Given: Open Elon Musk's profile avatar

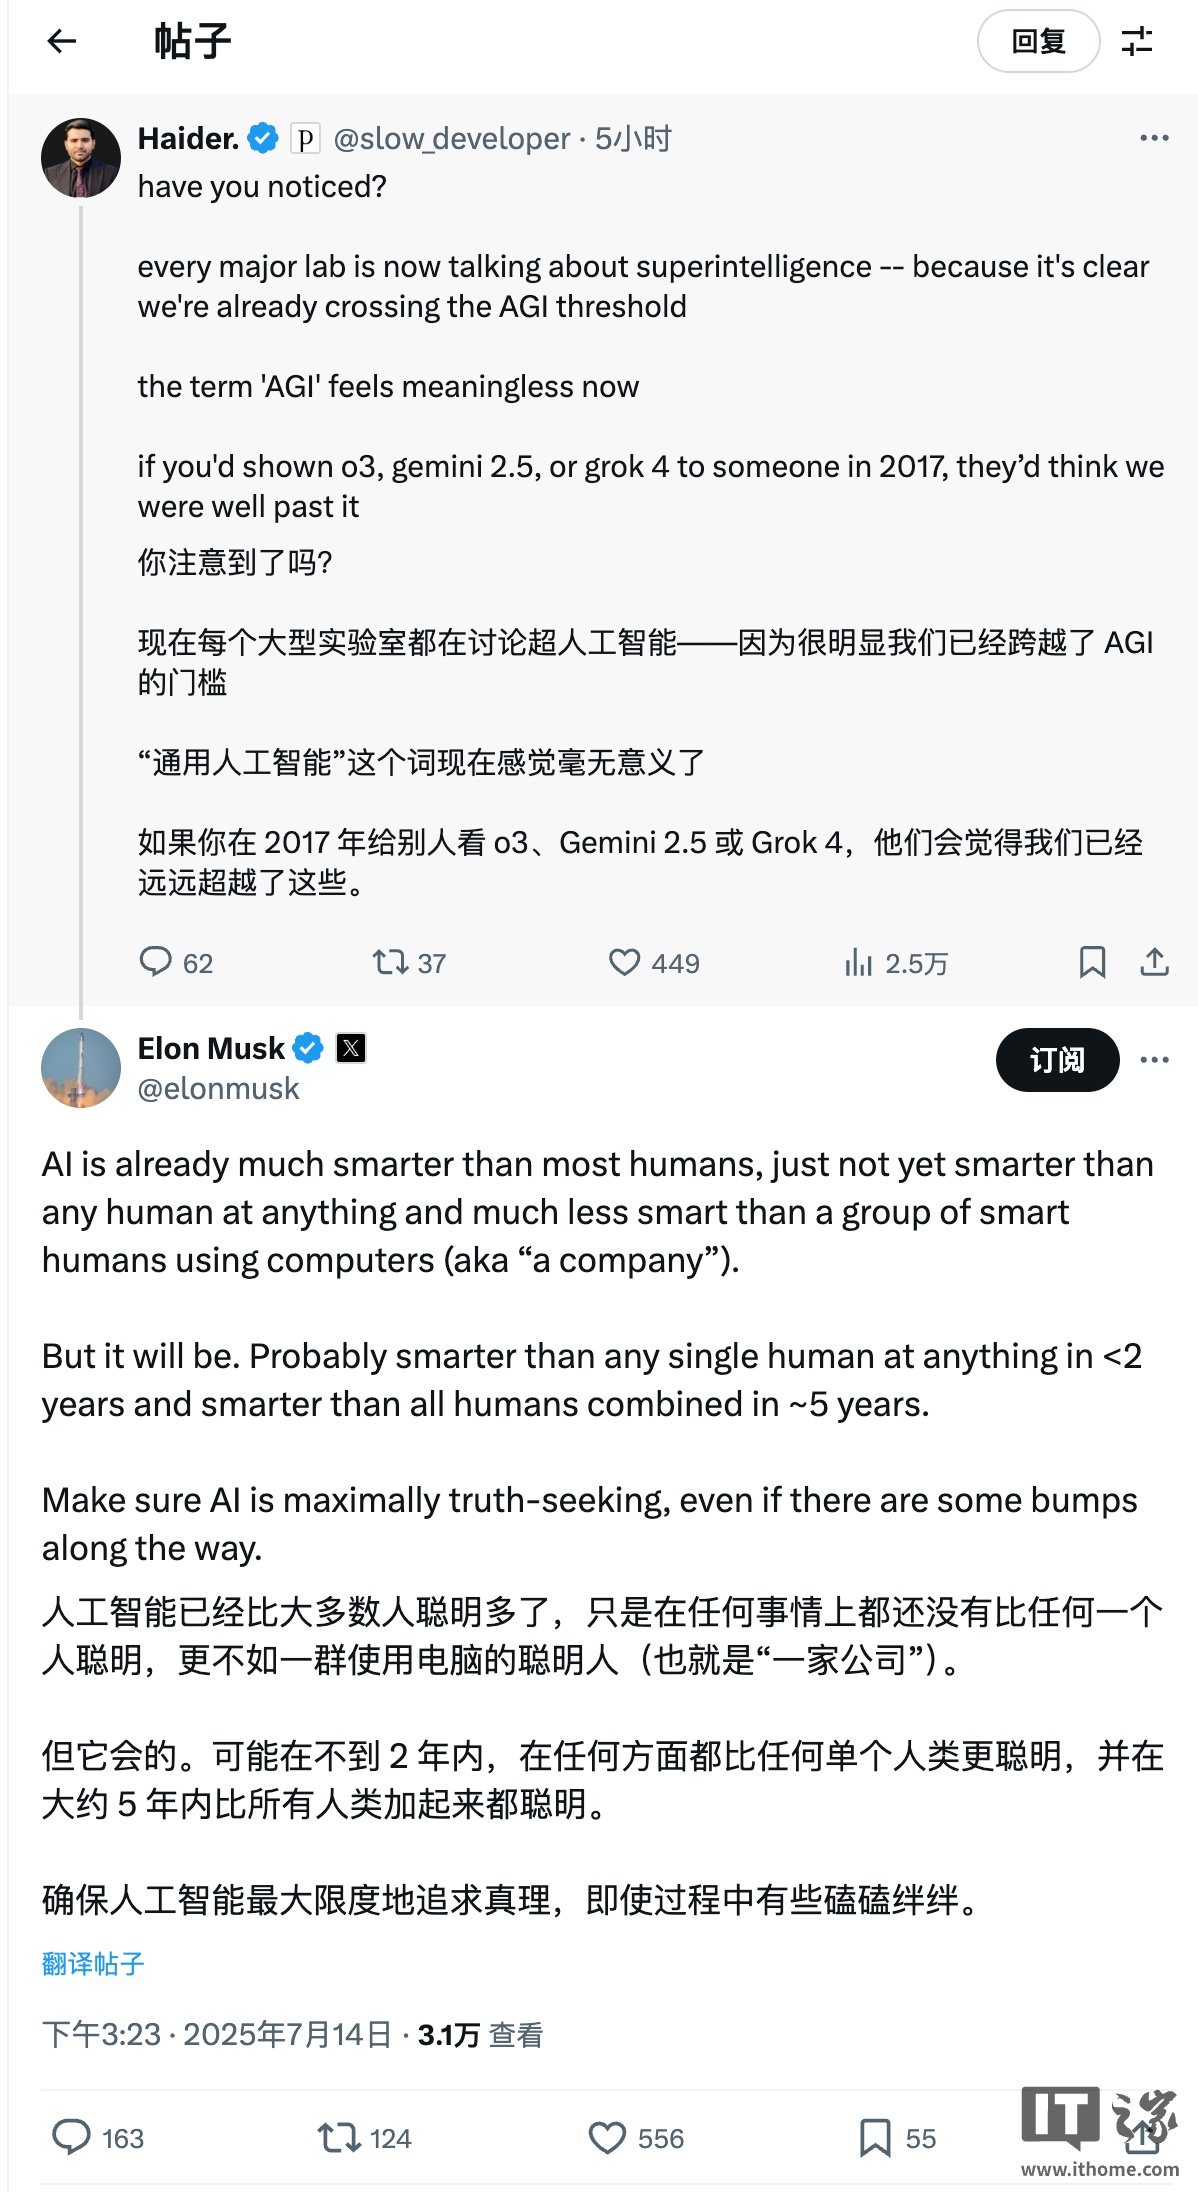Looking at the screenshot, I should pos(80,1068).
